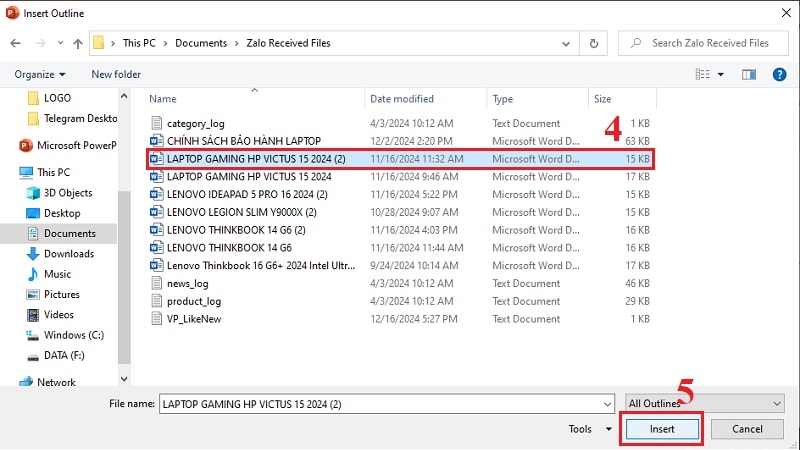The height and width of the screenshot is (450, 800).
Task: Open Telegram Desktop folder in sidebar
Action: (80, 118)
